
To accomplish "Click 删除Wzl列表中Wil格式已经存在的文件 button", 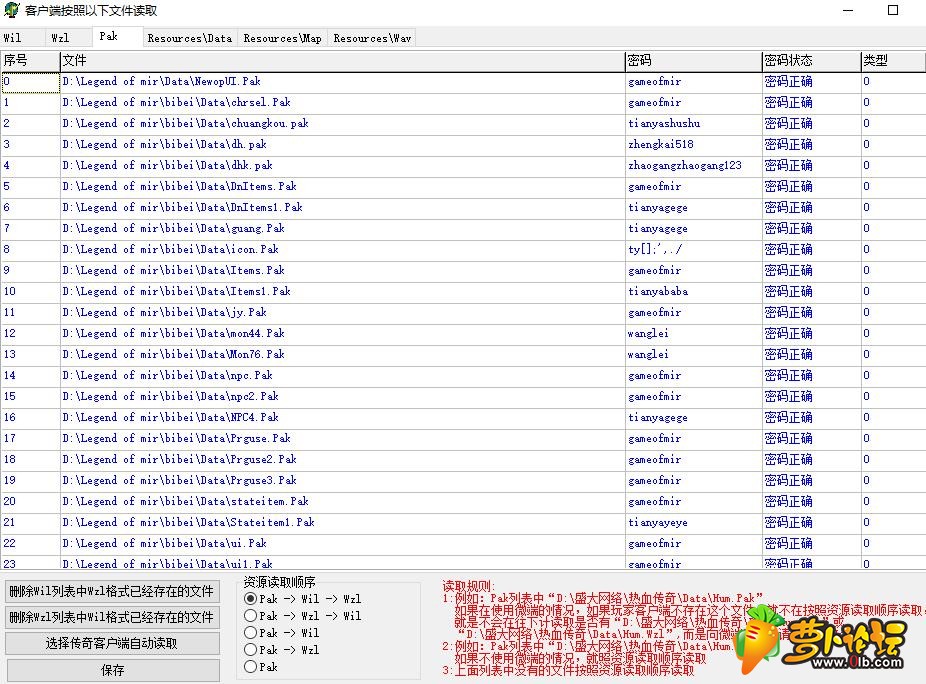I will coord(113,617).
